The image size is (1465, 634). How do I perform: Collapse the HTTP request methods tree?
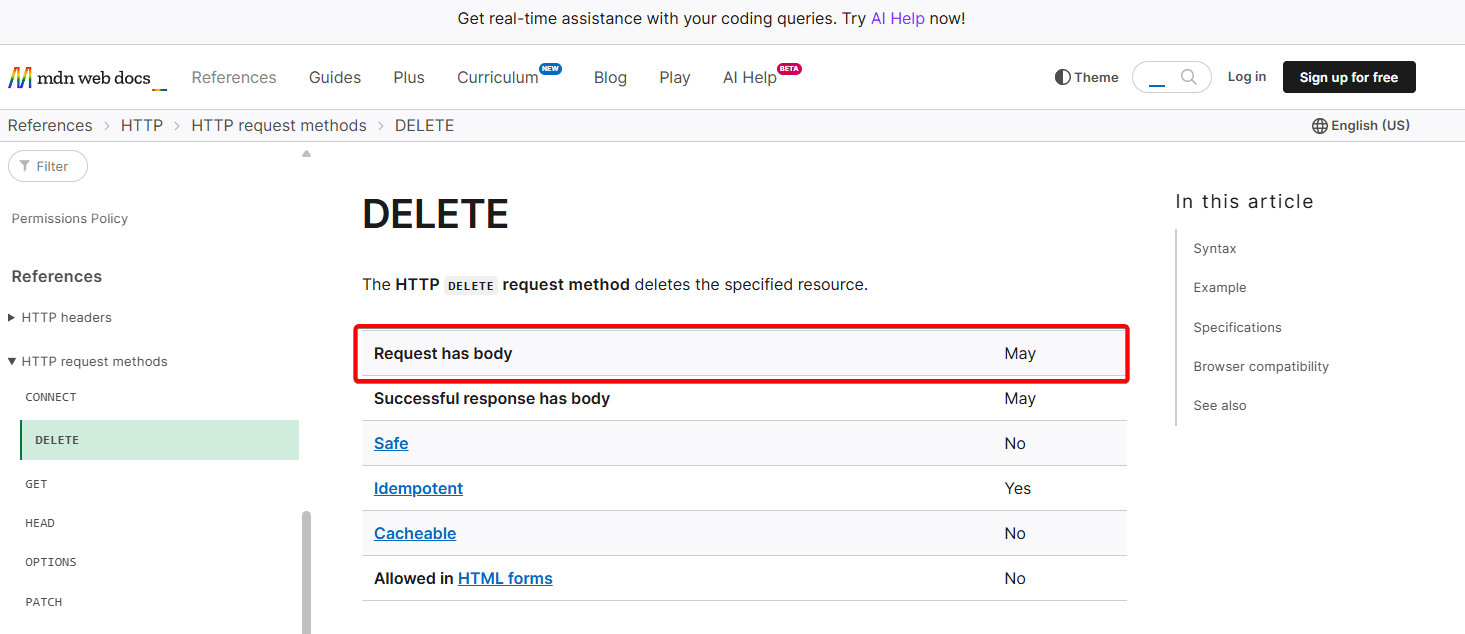(x=11, y=361)
